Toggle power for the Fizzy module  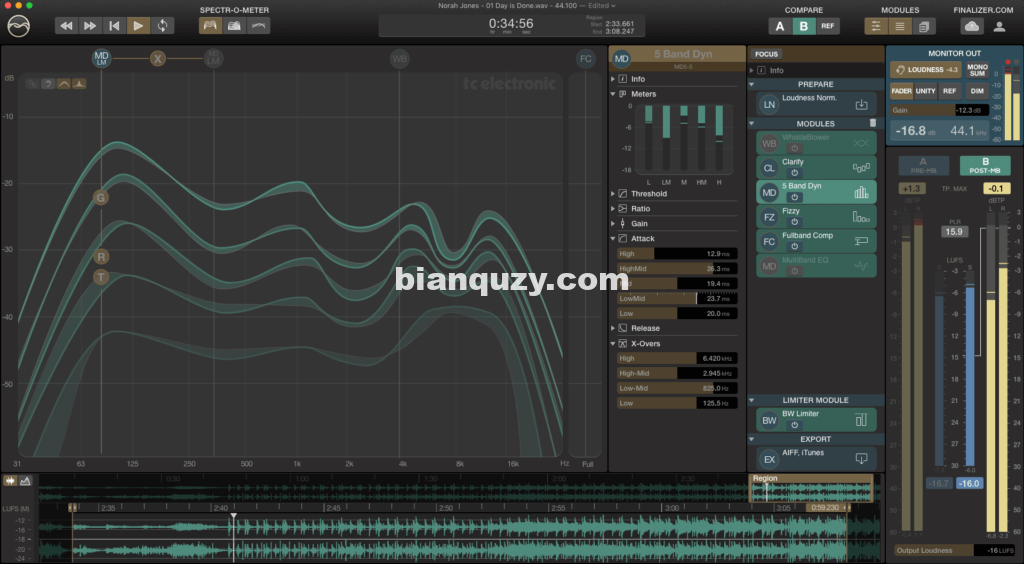tap(795, 222)
